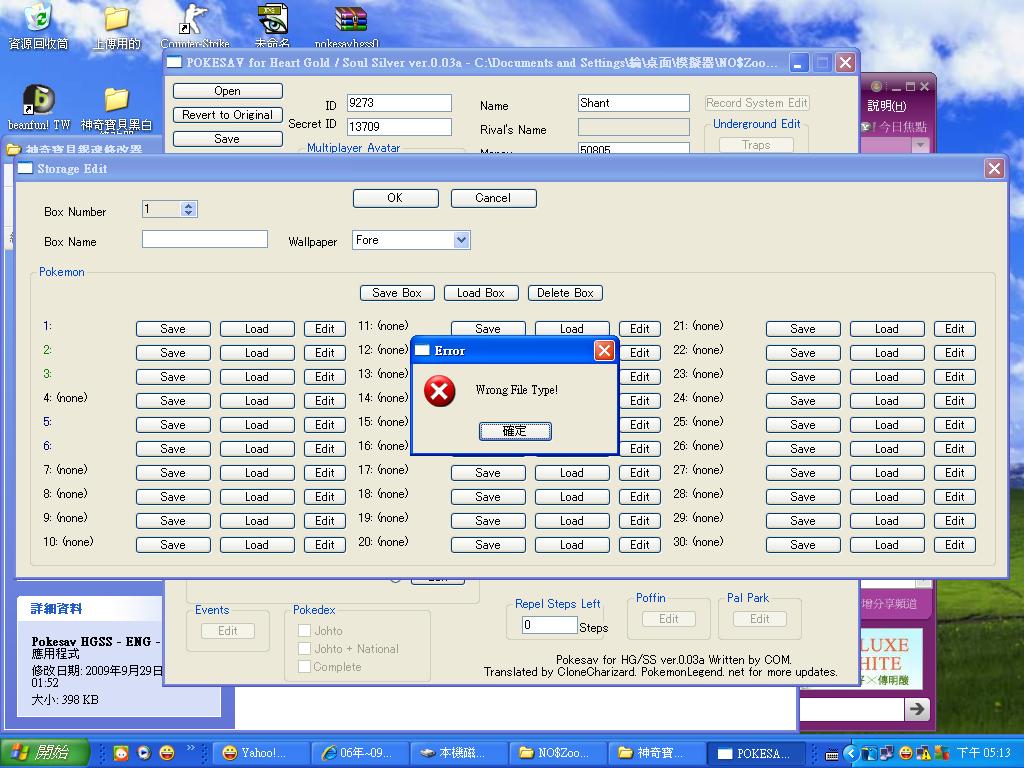Click the first orange quick launch icon

[121, 753]
